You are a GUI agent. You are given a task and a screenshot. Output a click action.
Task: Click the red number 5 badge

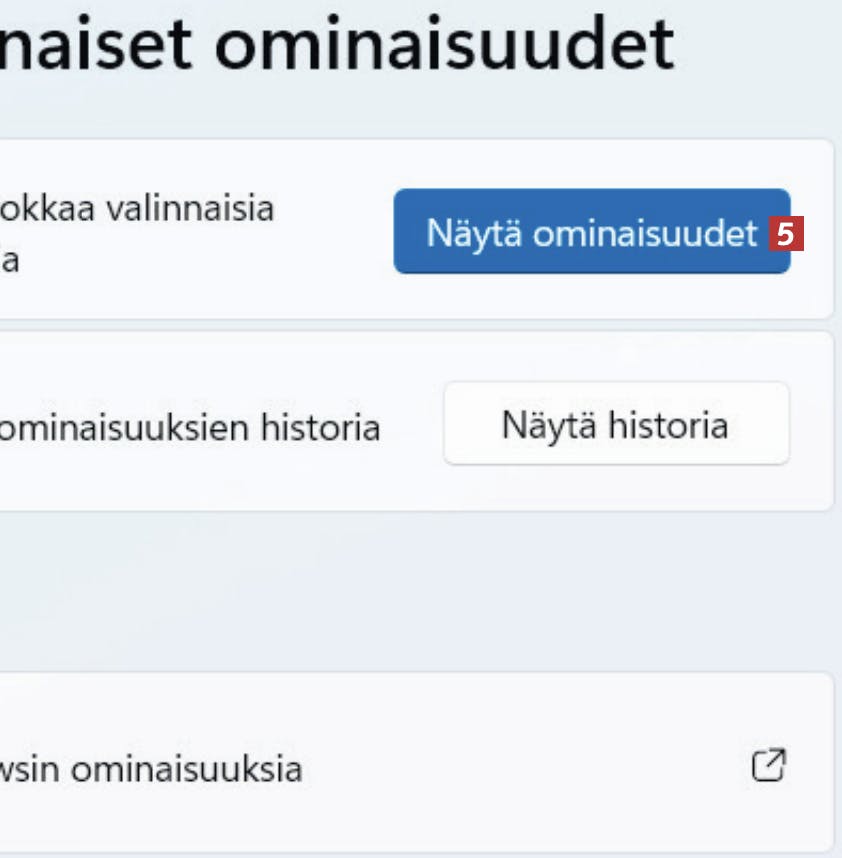click(786, 235)
